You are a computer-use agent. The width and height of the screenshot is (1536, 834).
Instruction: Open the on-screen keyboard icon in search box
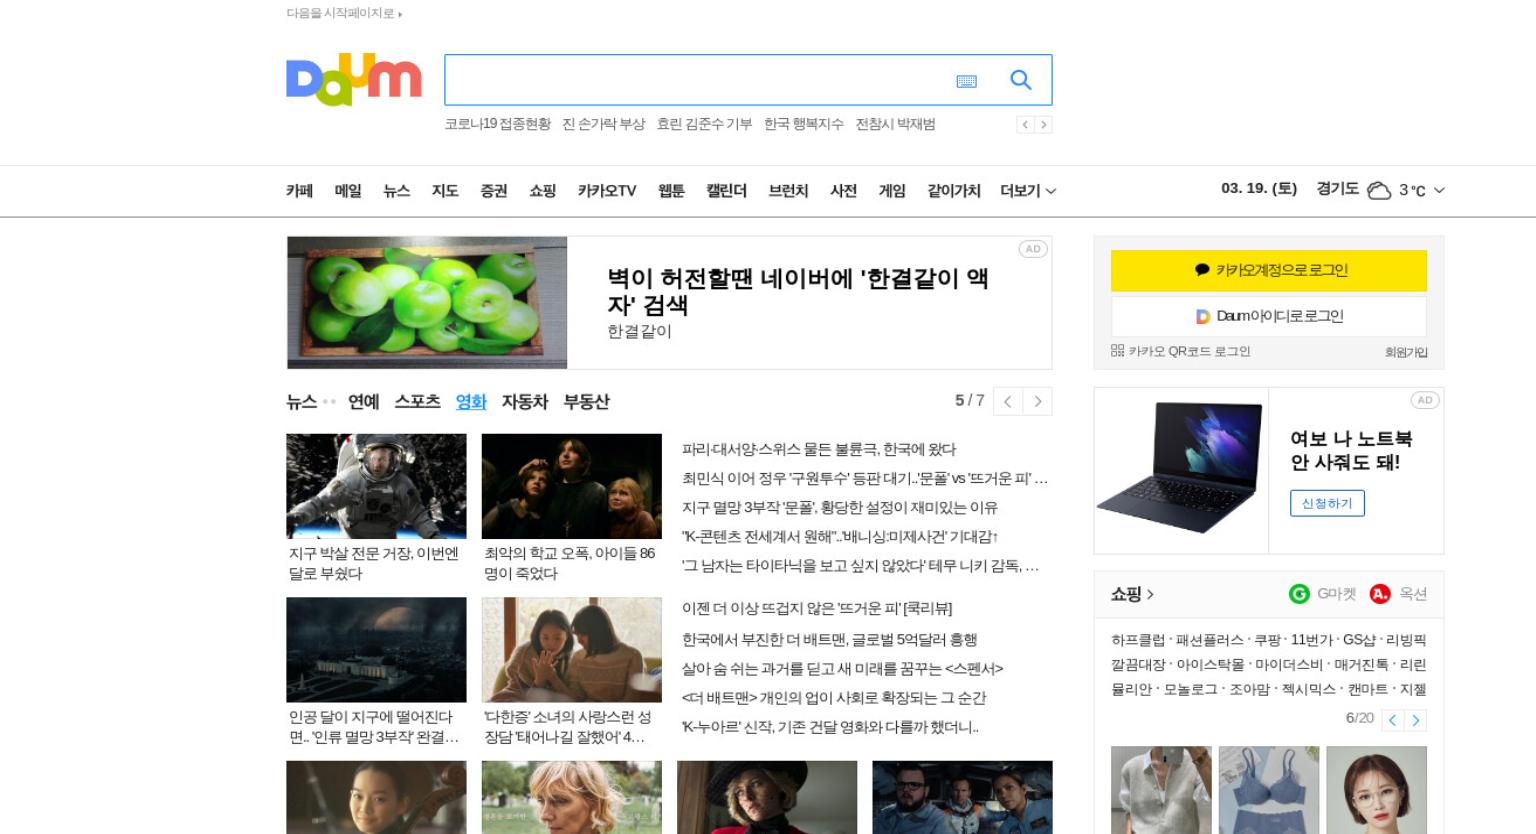click(x=966, y=81)
